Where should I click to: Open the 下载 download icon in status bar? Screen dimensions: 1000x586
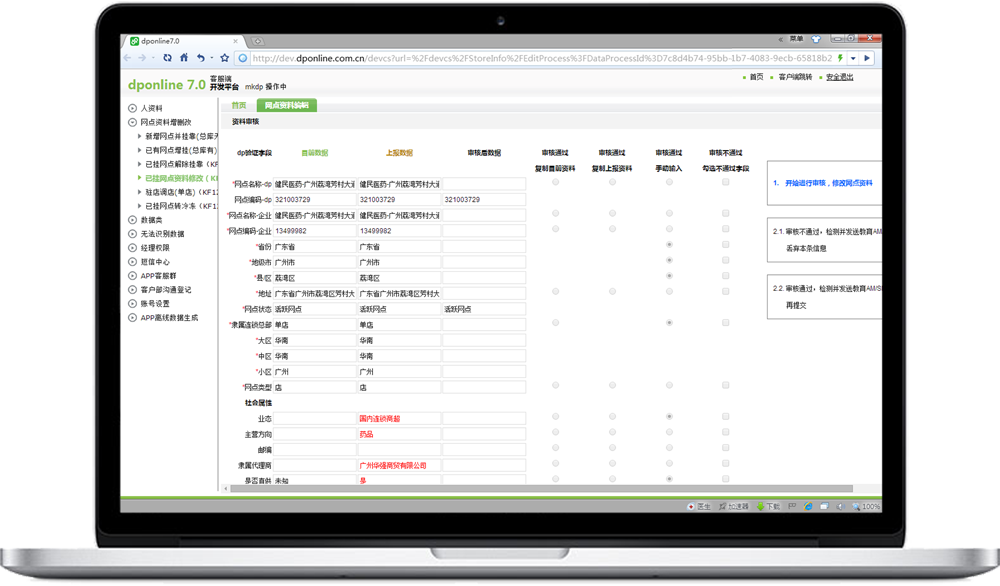(761, 507)
